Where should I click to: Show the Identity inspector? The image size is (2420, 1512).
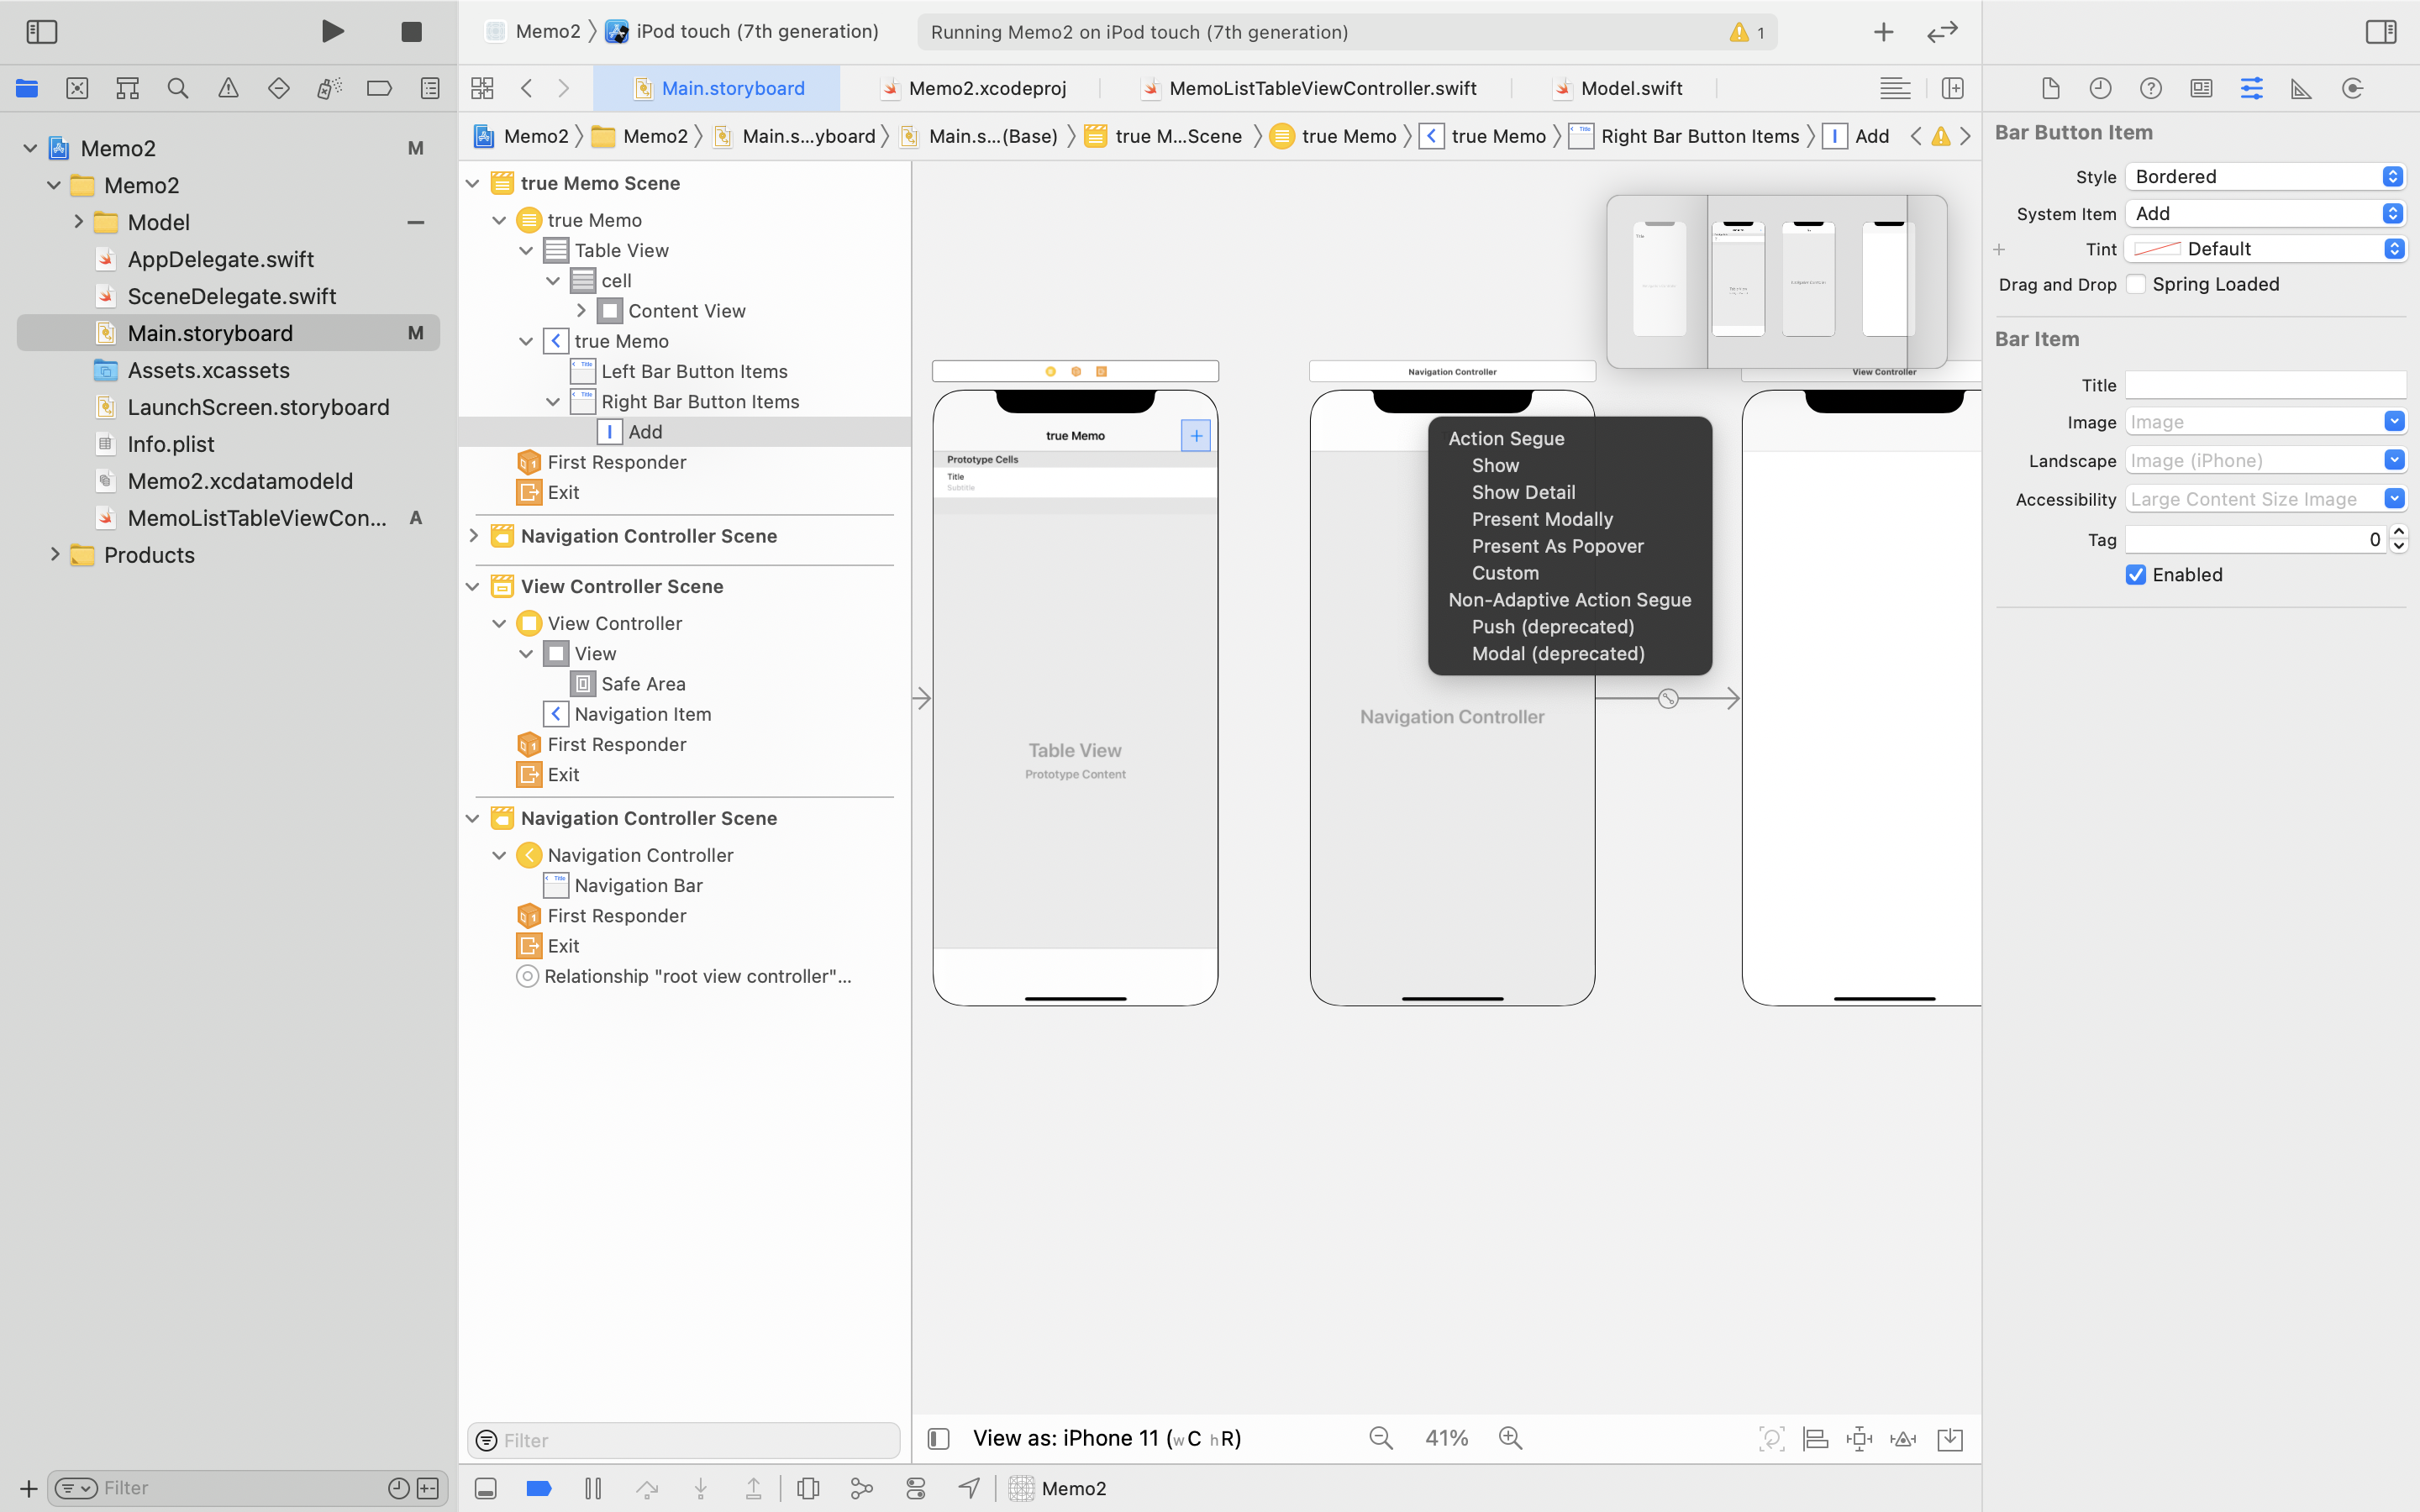tap(2201, 88)
